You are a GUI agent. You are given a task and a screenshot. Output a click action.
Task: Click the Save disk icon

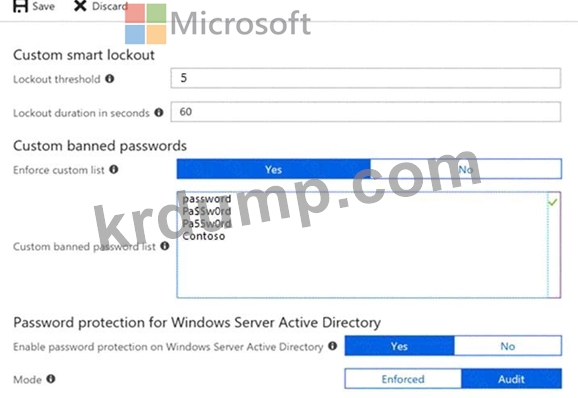tap(20, 6)
